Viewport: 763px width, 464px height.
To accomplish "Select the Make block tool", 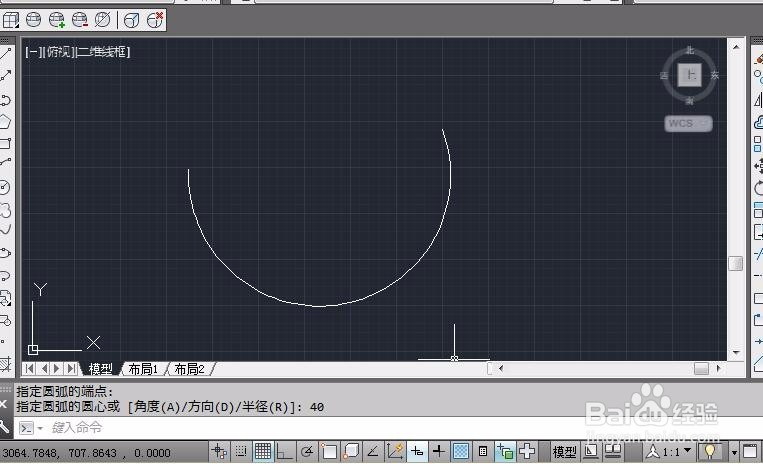I will (x=6, y=321).
